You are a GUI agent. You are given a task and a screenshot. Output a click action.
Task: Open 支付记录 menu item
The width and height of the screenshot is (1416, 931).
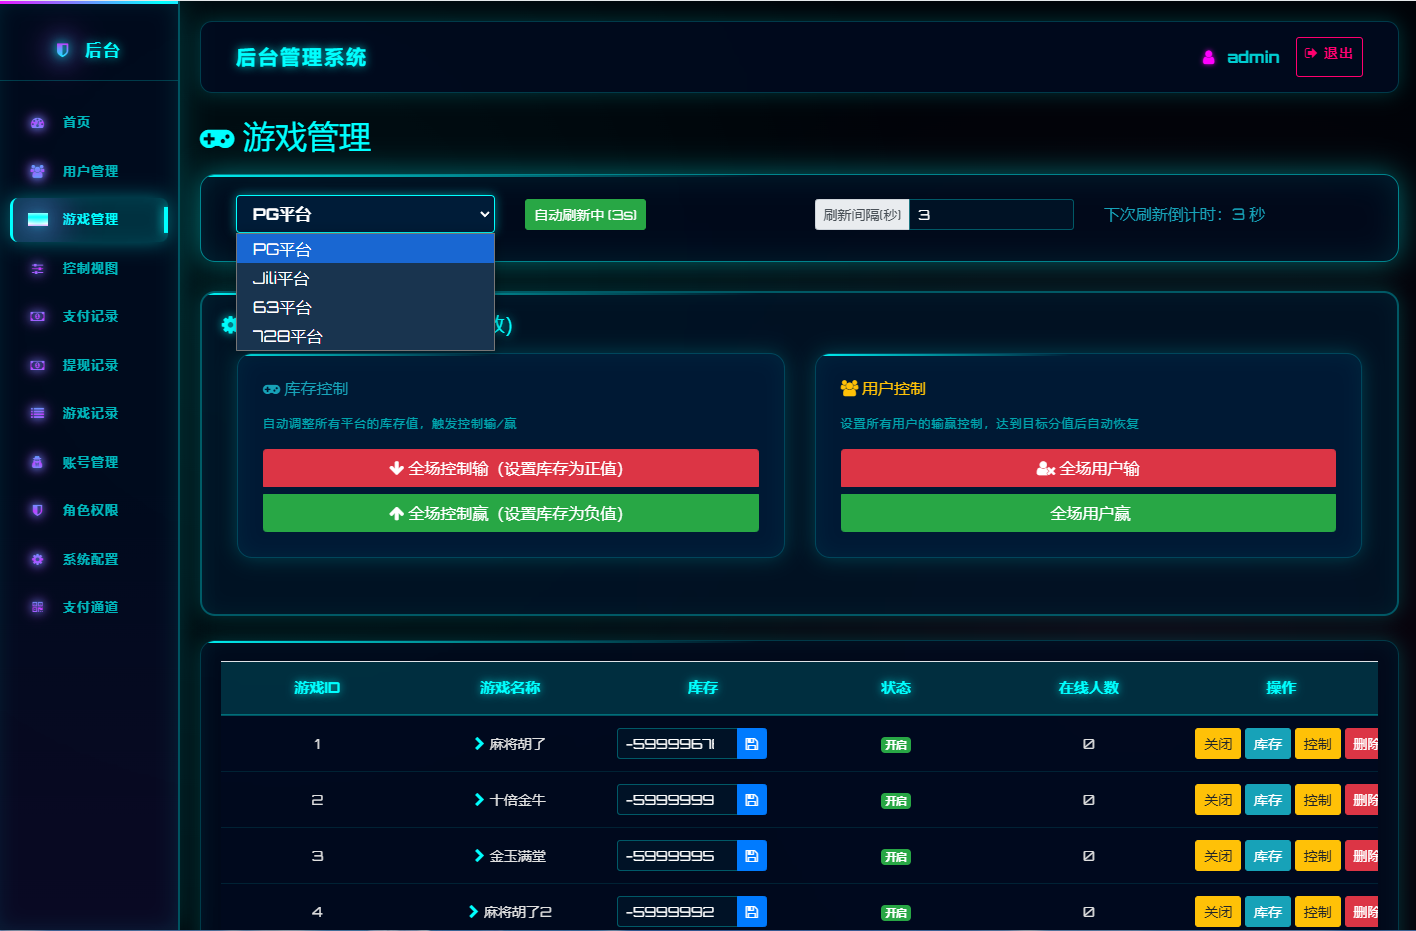[x=89, y=316]
